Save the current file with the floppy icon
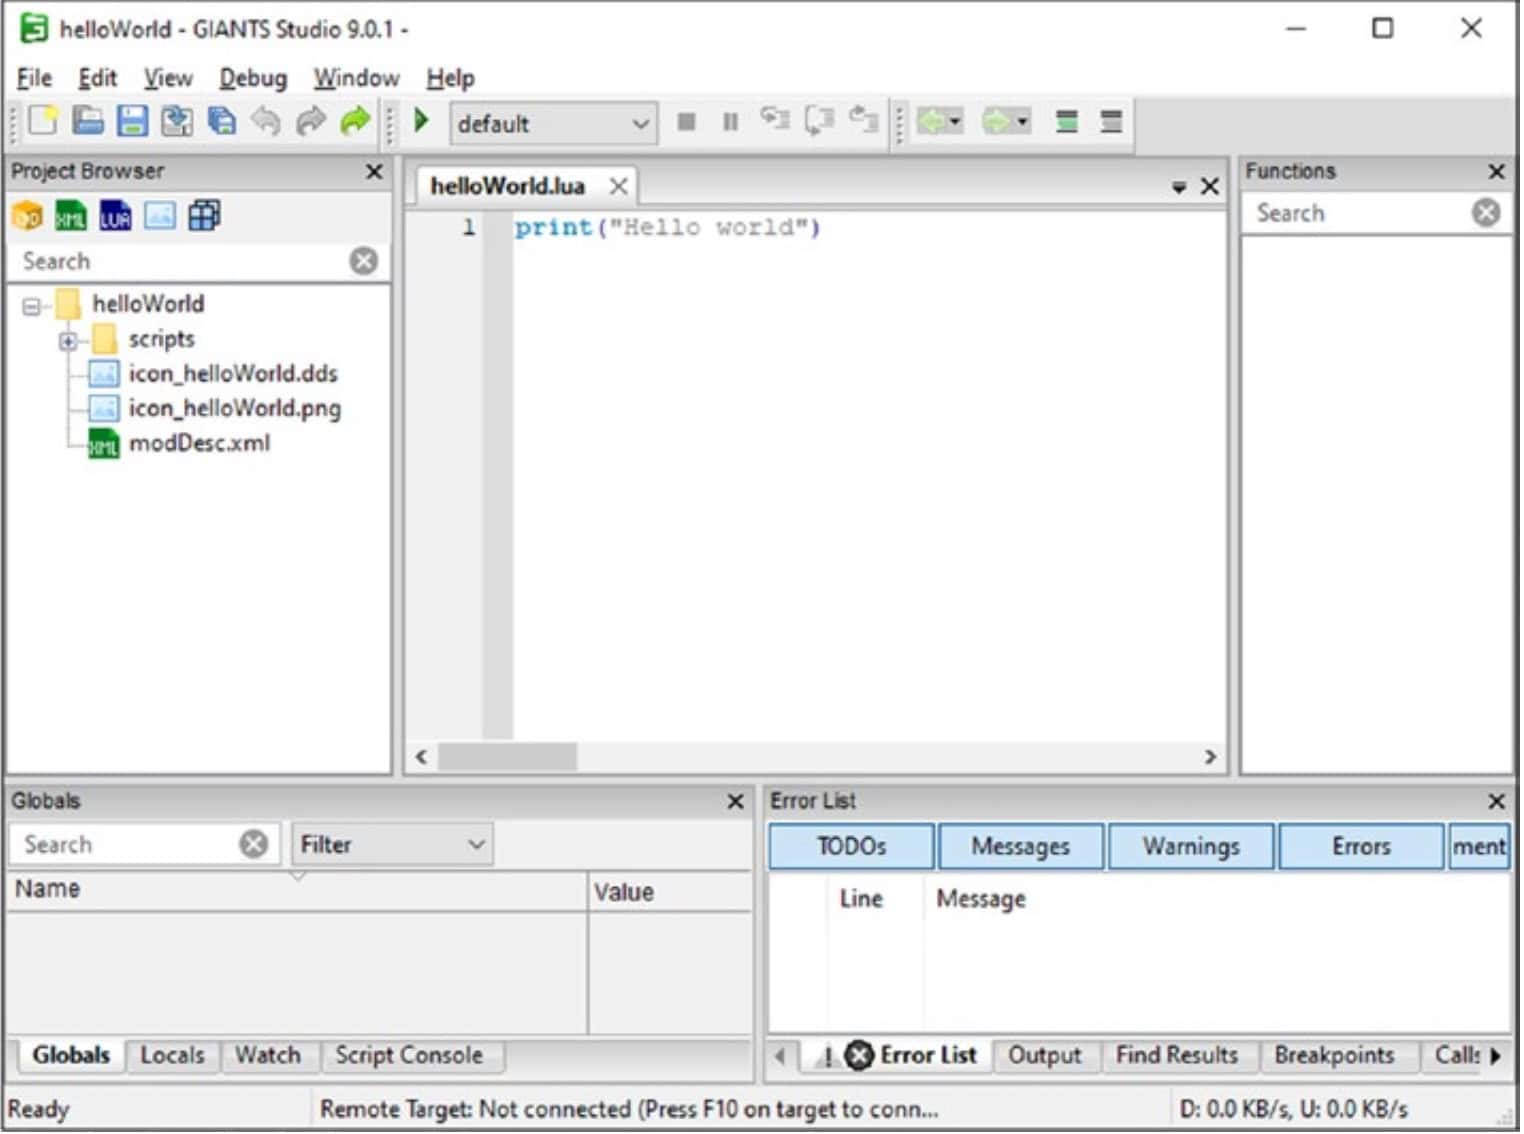 (132, 121)
